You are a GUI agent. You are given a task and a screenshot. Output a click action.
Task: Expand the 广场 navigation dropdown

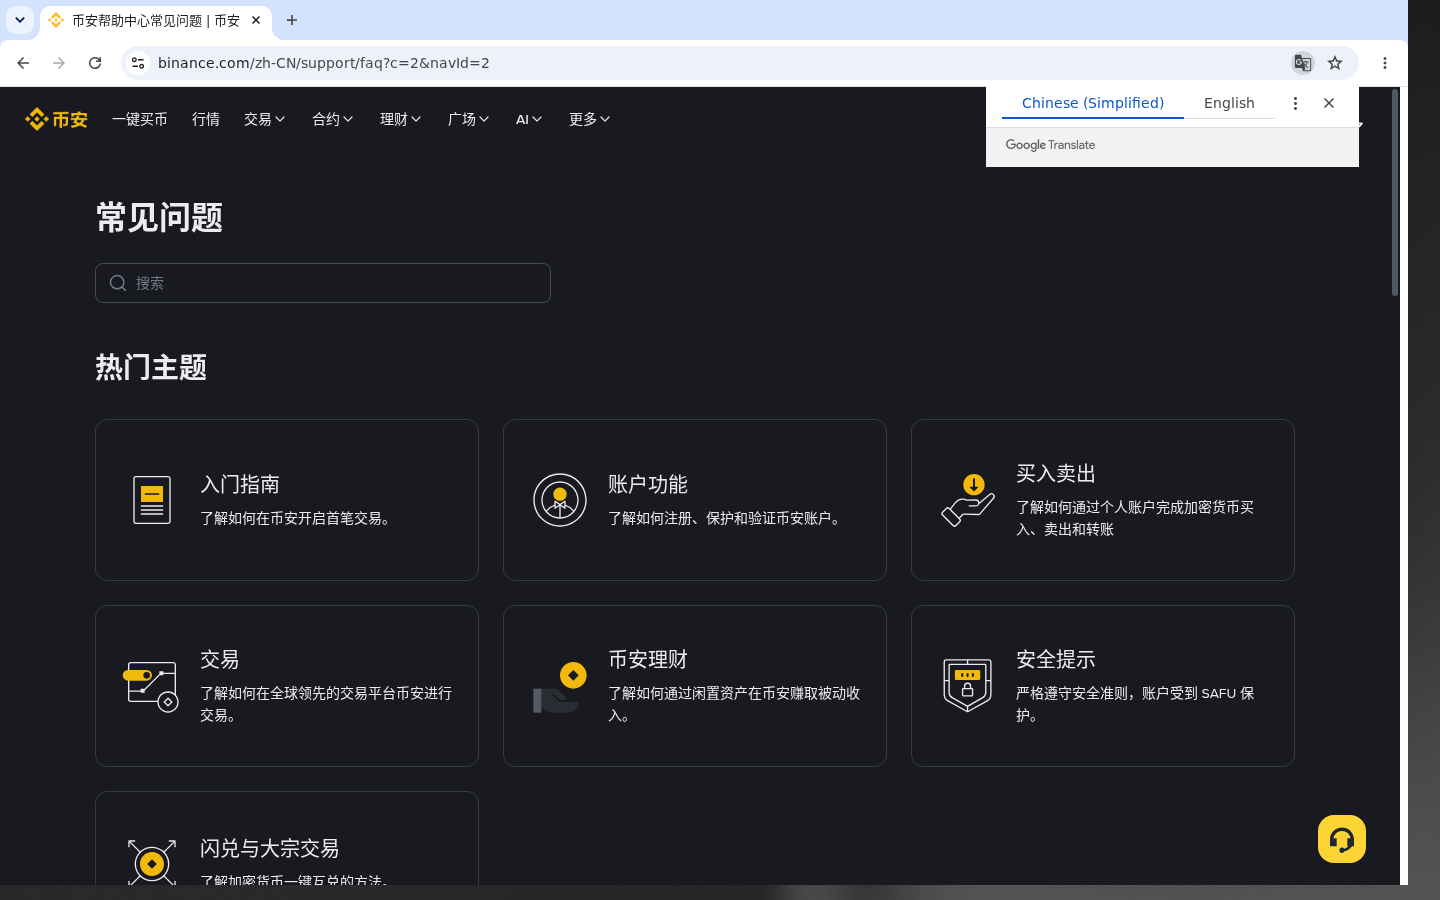coord(469,119)
